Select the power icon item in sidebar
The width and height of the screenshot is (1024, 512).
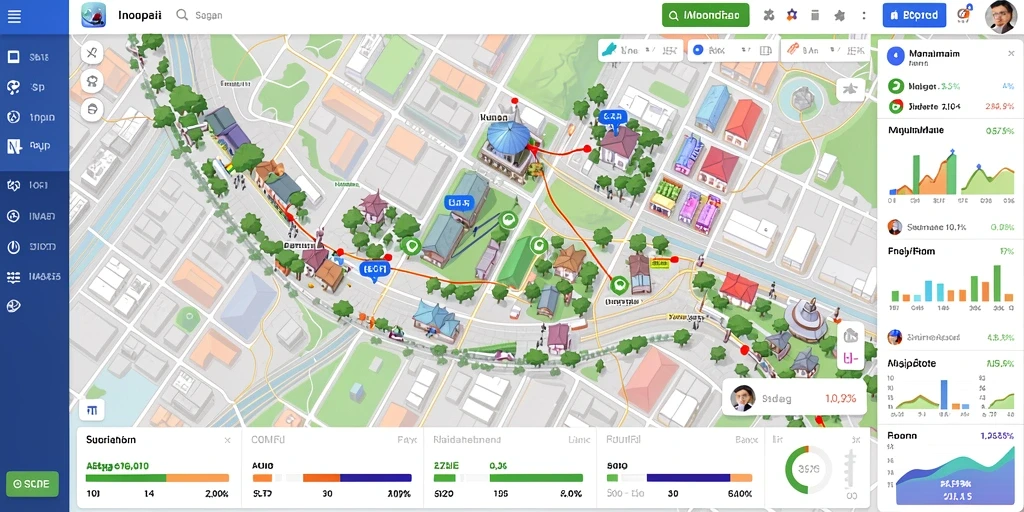click(x=31, y=247)
